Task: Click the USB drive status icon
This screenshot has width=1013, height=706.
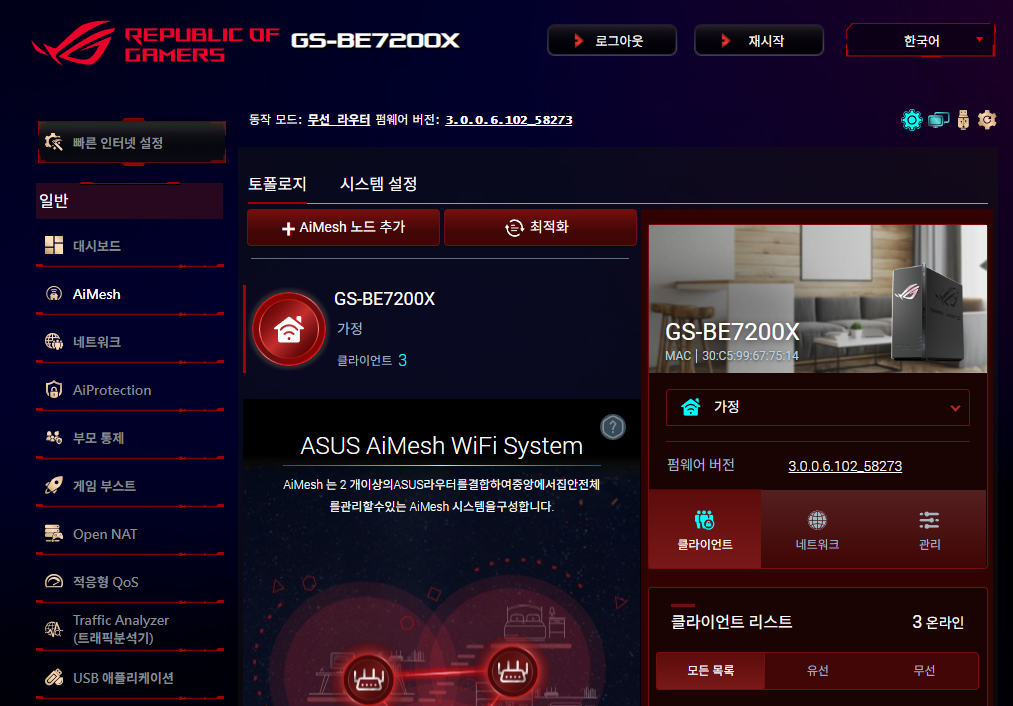Action: tap(963, 120)
